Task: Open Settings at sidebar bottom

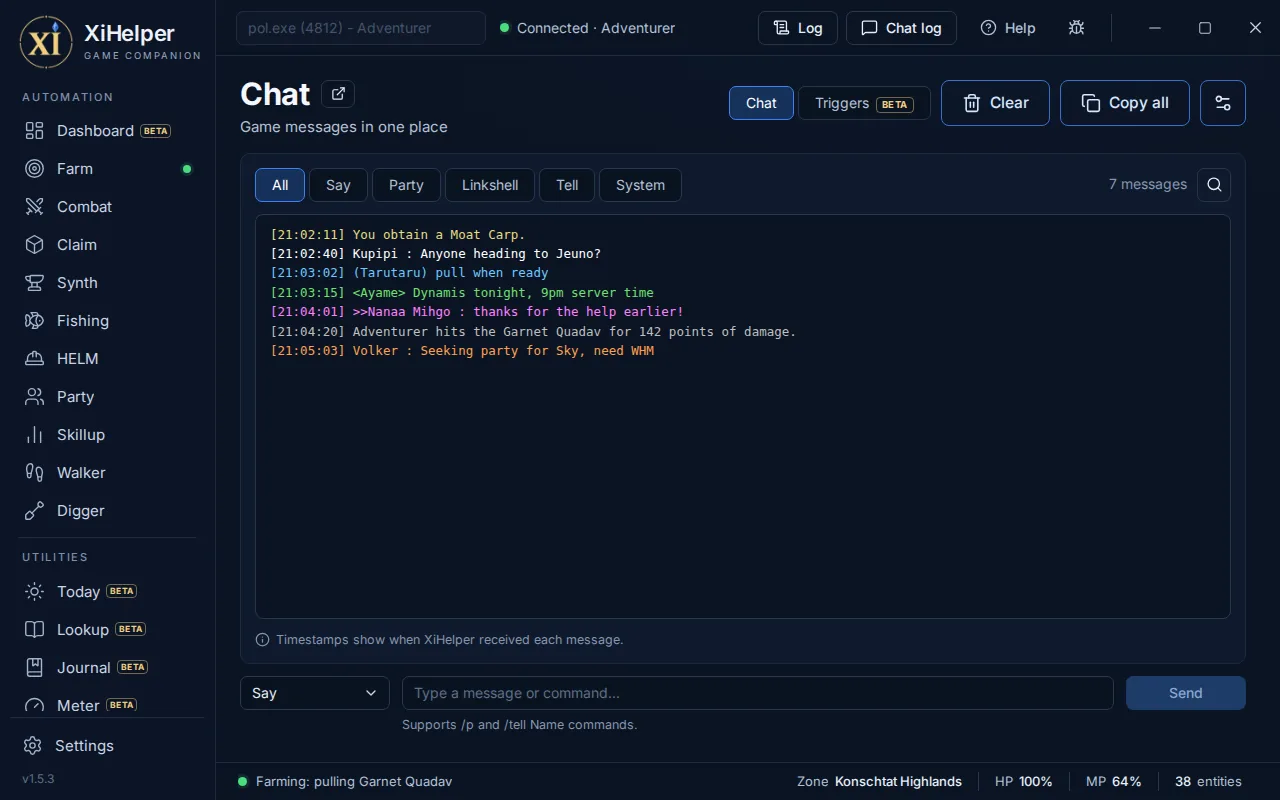Action: (x=107, y=746)
